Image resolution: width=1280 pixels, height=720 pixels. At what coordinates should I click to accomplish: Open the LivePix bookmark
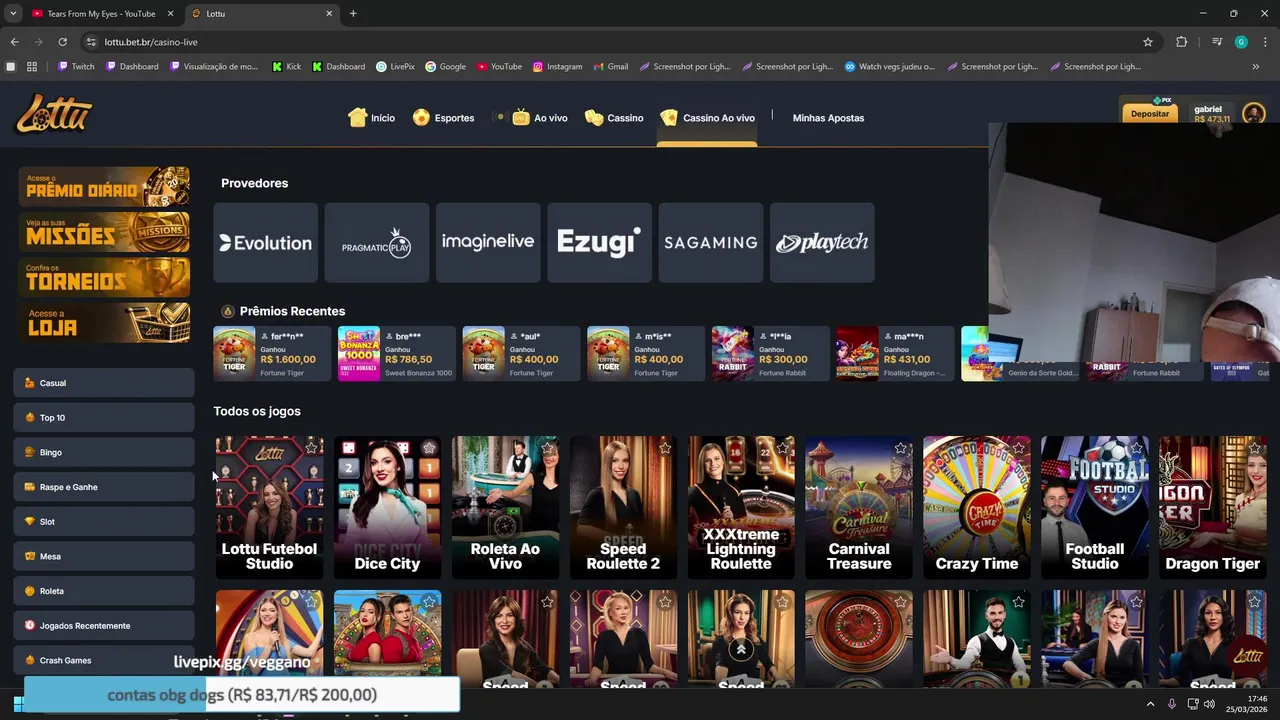pos(396,67)
